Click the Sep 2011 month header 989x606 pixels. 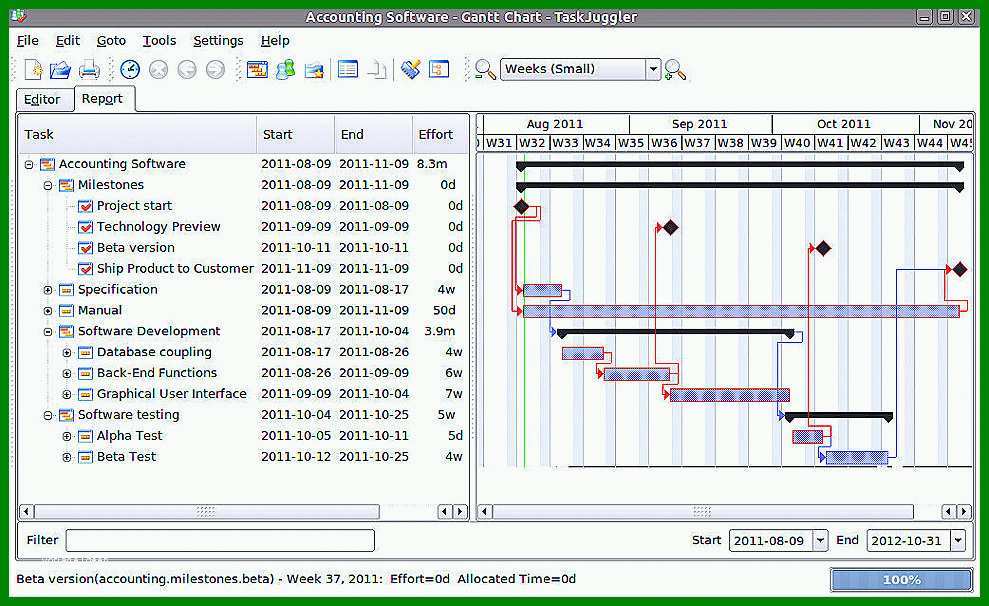pyautogui.click(x=700, y=124)
